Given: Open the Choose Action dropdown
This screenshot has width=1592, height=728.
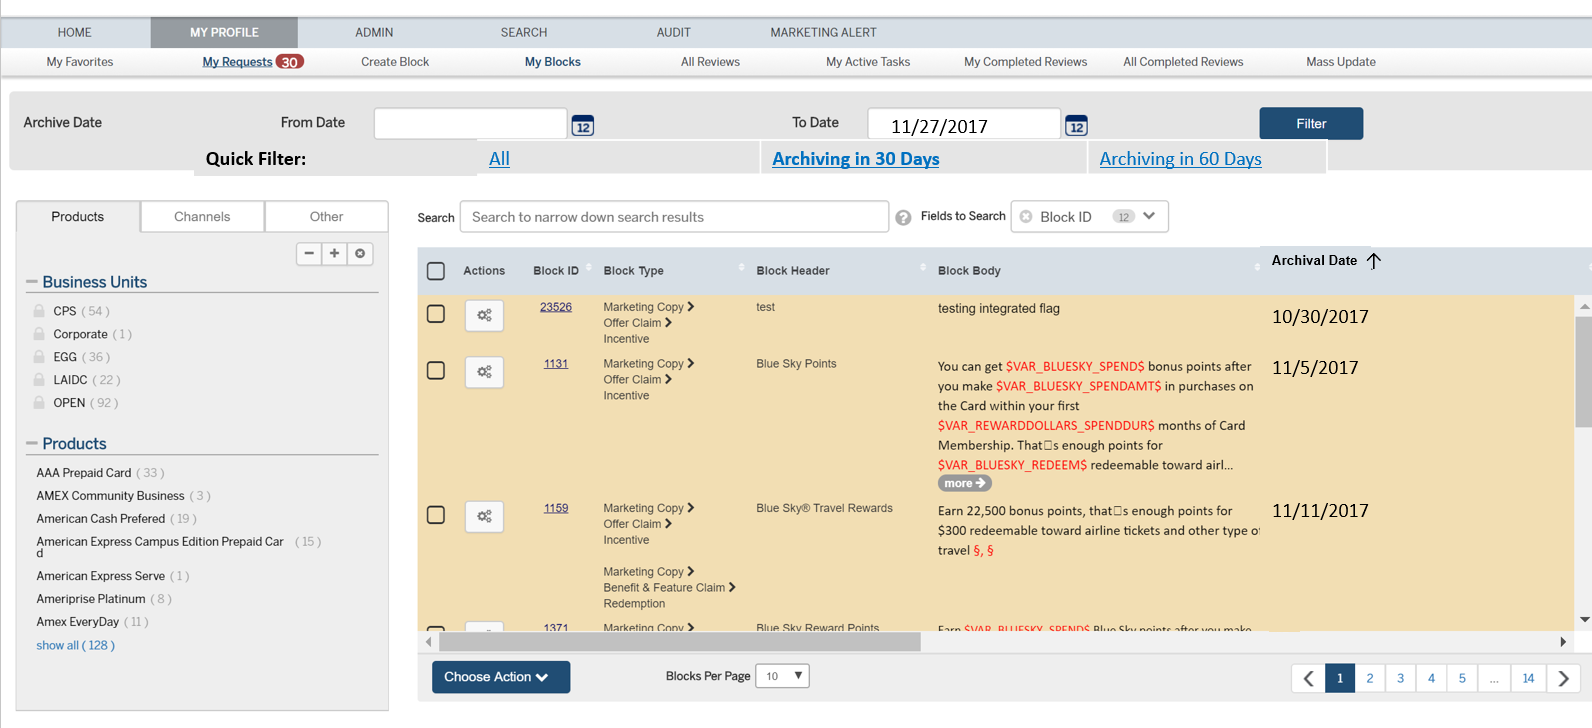Looking at the screenshot, I should pyautogui.click(x=501, y=677).
